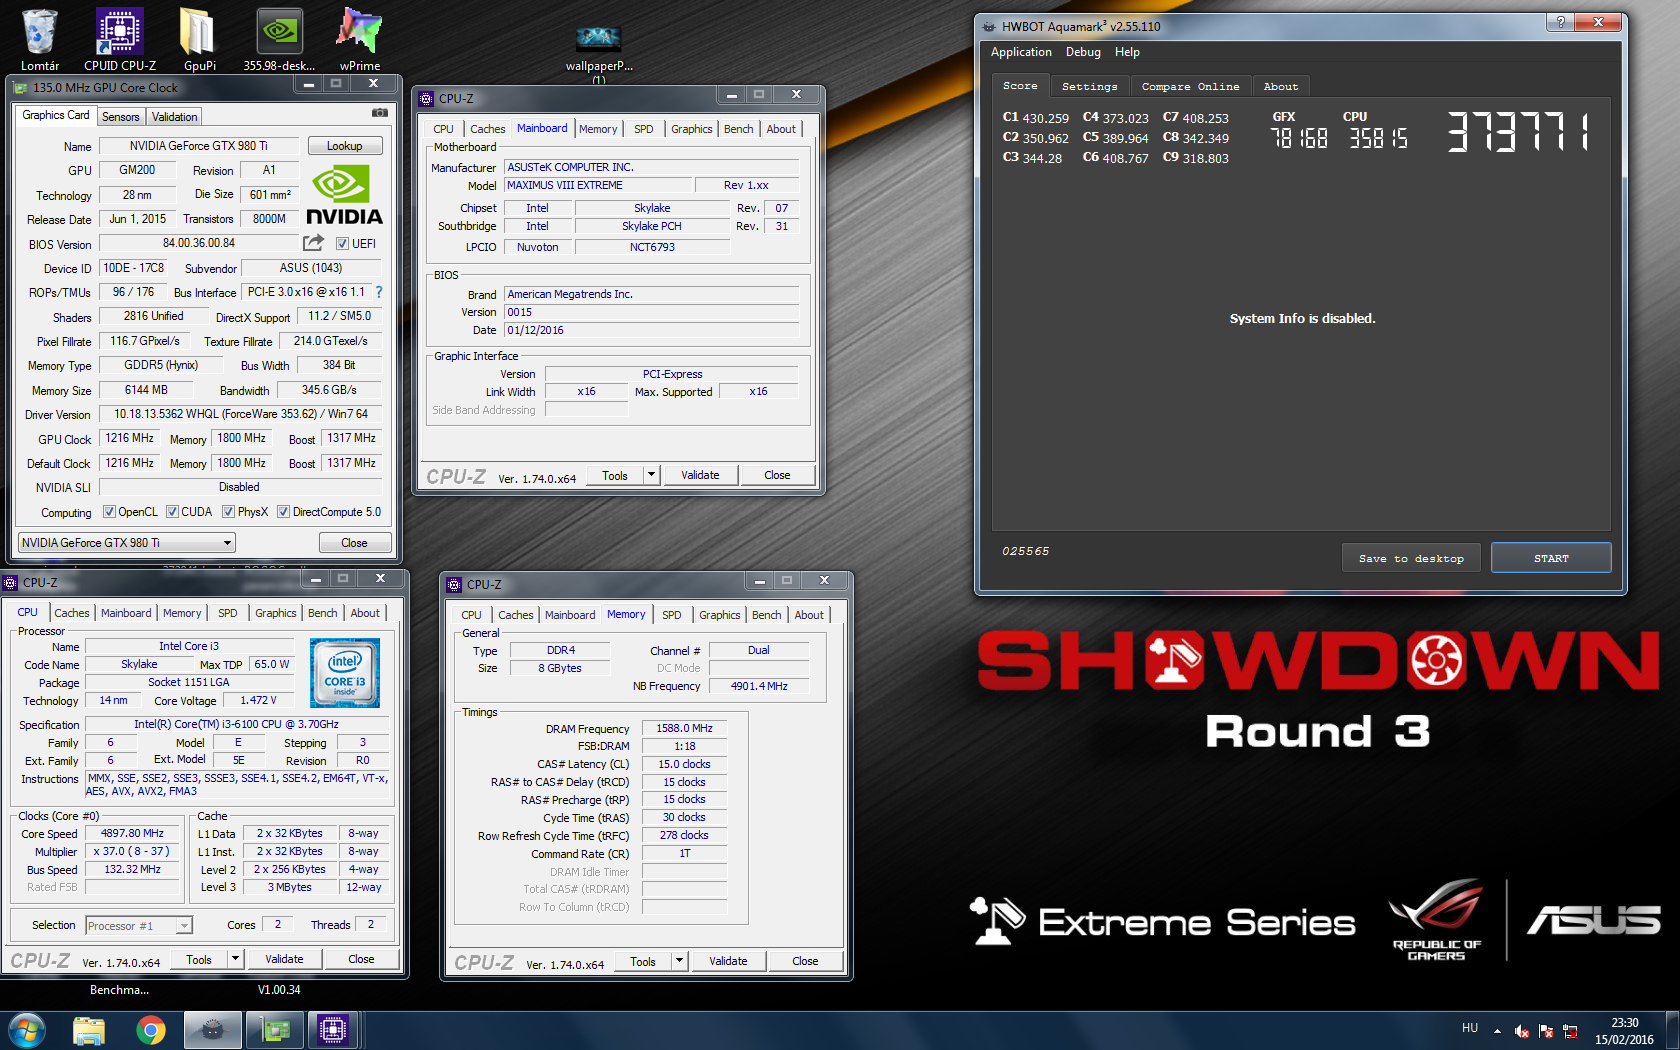The width and height of the screenshot is (1680, 1050).
Task: Open the Application menu in HWBOT Aquamark
Action: pyautogui.click(x=1021, y=52)
